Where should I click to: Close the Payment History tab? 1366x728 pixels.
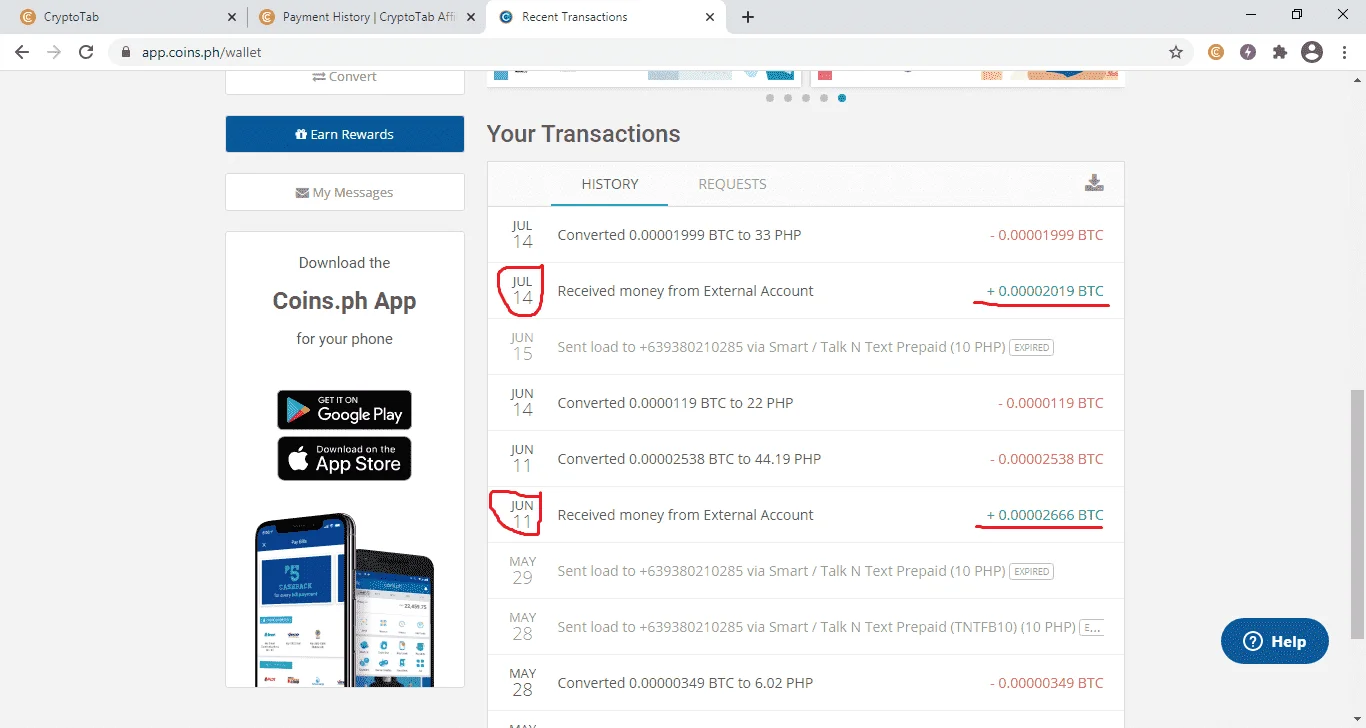[x=472, y=17]
